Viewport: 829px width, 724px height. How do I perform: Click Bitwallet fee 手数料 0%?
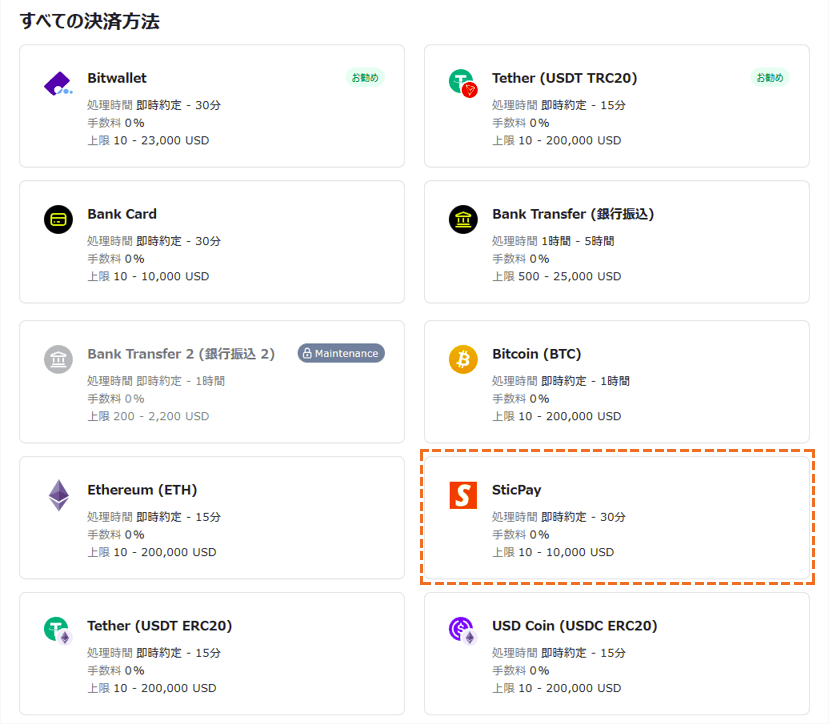[116, 123]
